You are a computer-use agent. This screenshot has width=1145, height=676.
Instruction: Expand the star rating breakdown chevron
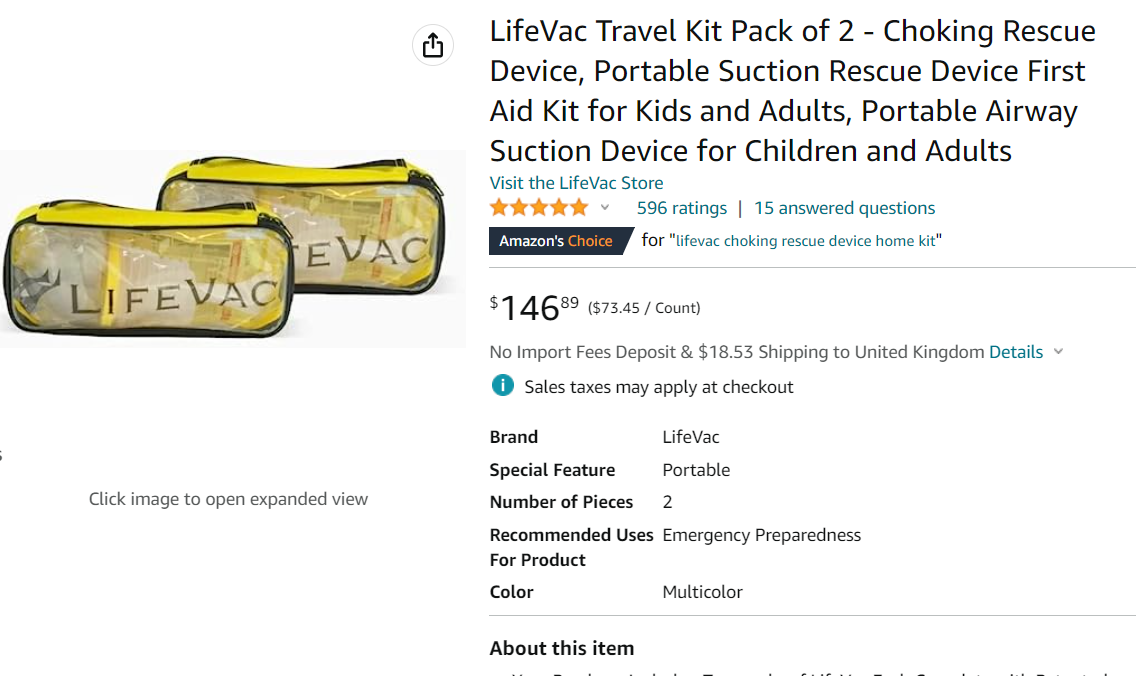pyautogui.click(x=605, y=208)
